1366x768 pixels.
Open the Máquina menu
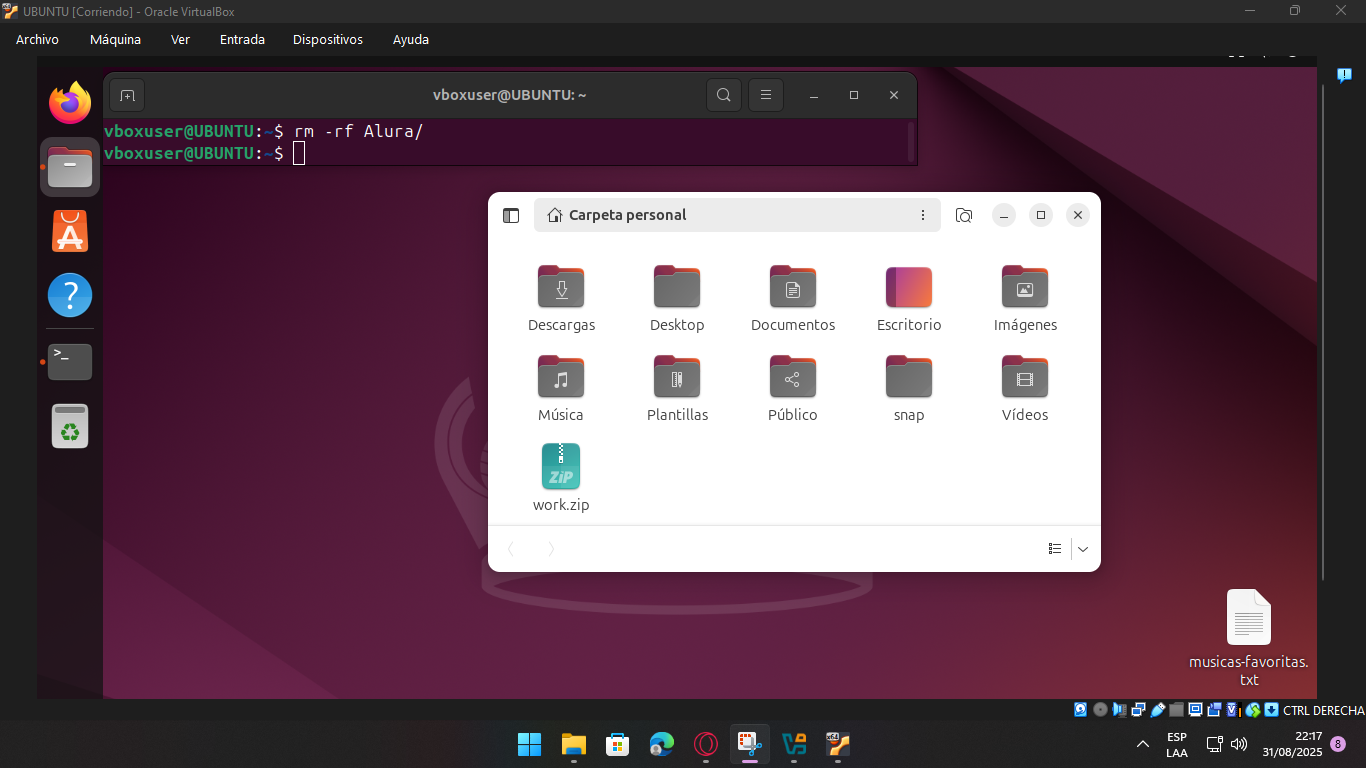click(115, 39)
